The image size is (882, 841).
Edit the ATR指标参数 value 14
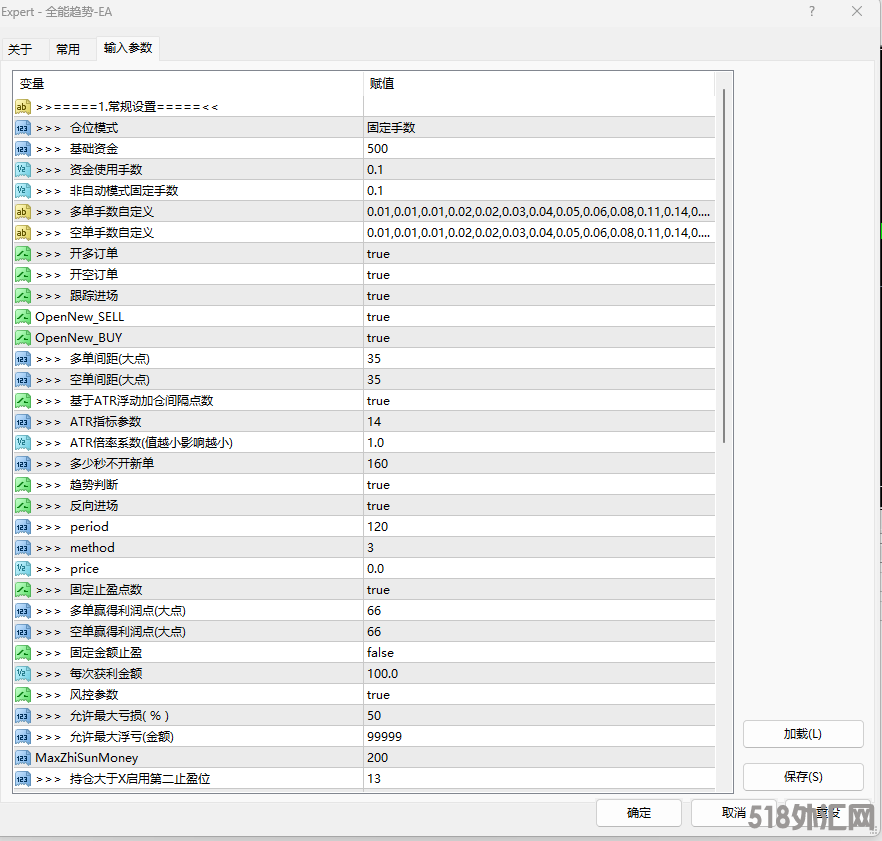point(539,421)
